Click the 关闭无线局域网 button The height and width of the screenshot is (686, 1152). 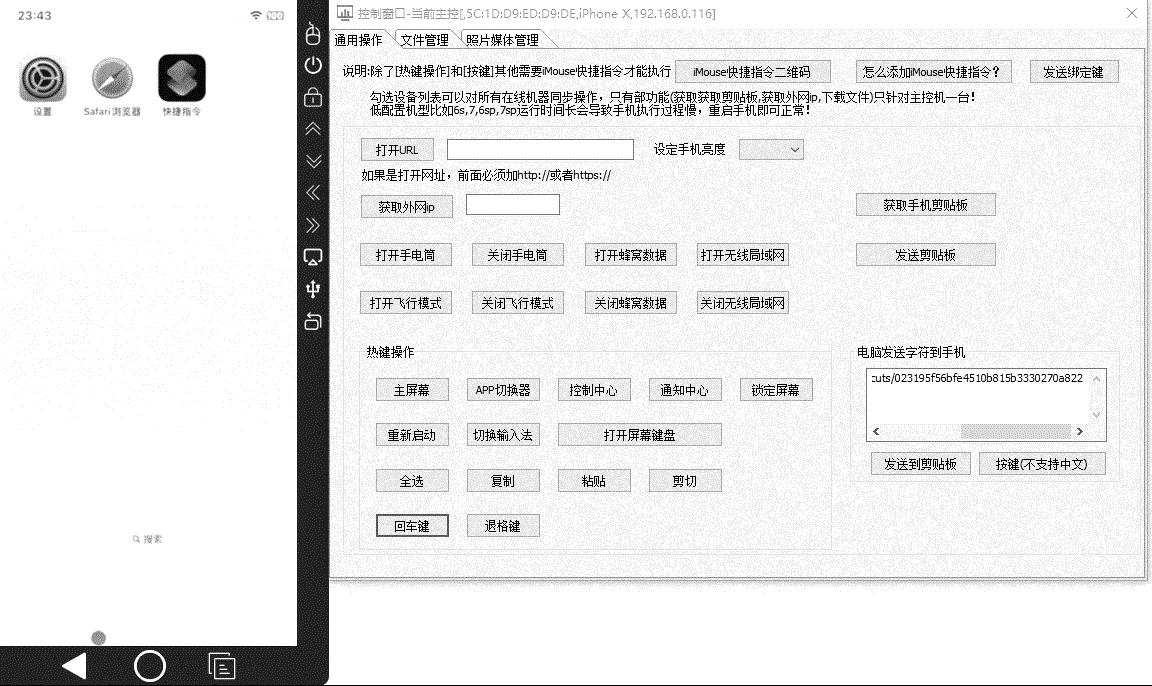coord(743,303)
